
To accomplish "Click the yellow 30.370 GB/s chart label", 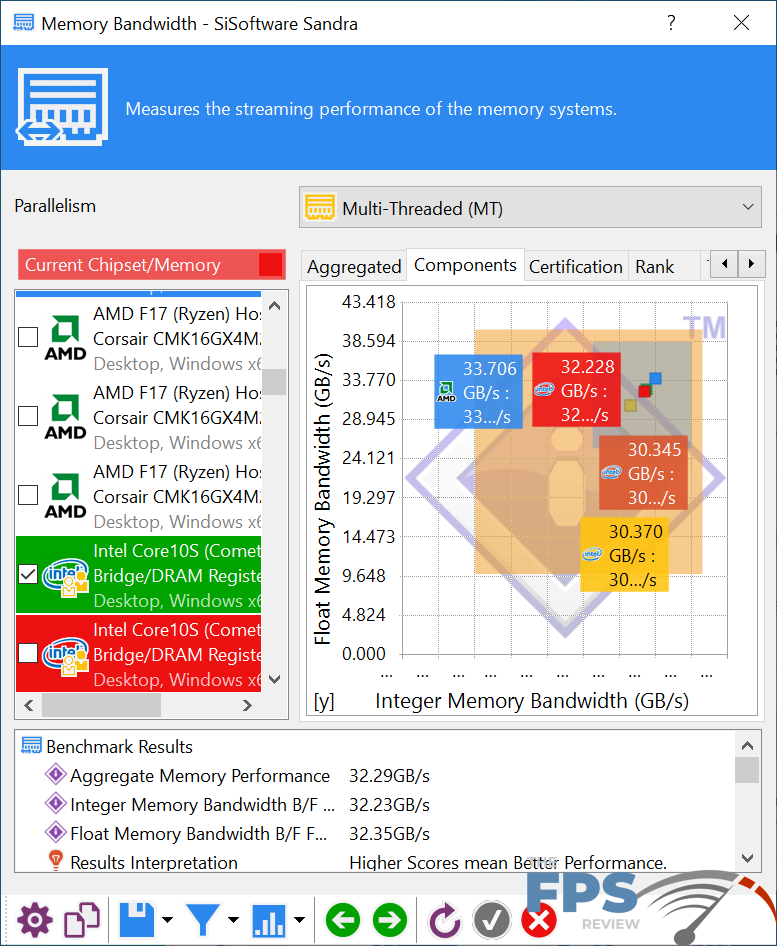I will point(624,554).
